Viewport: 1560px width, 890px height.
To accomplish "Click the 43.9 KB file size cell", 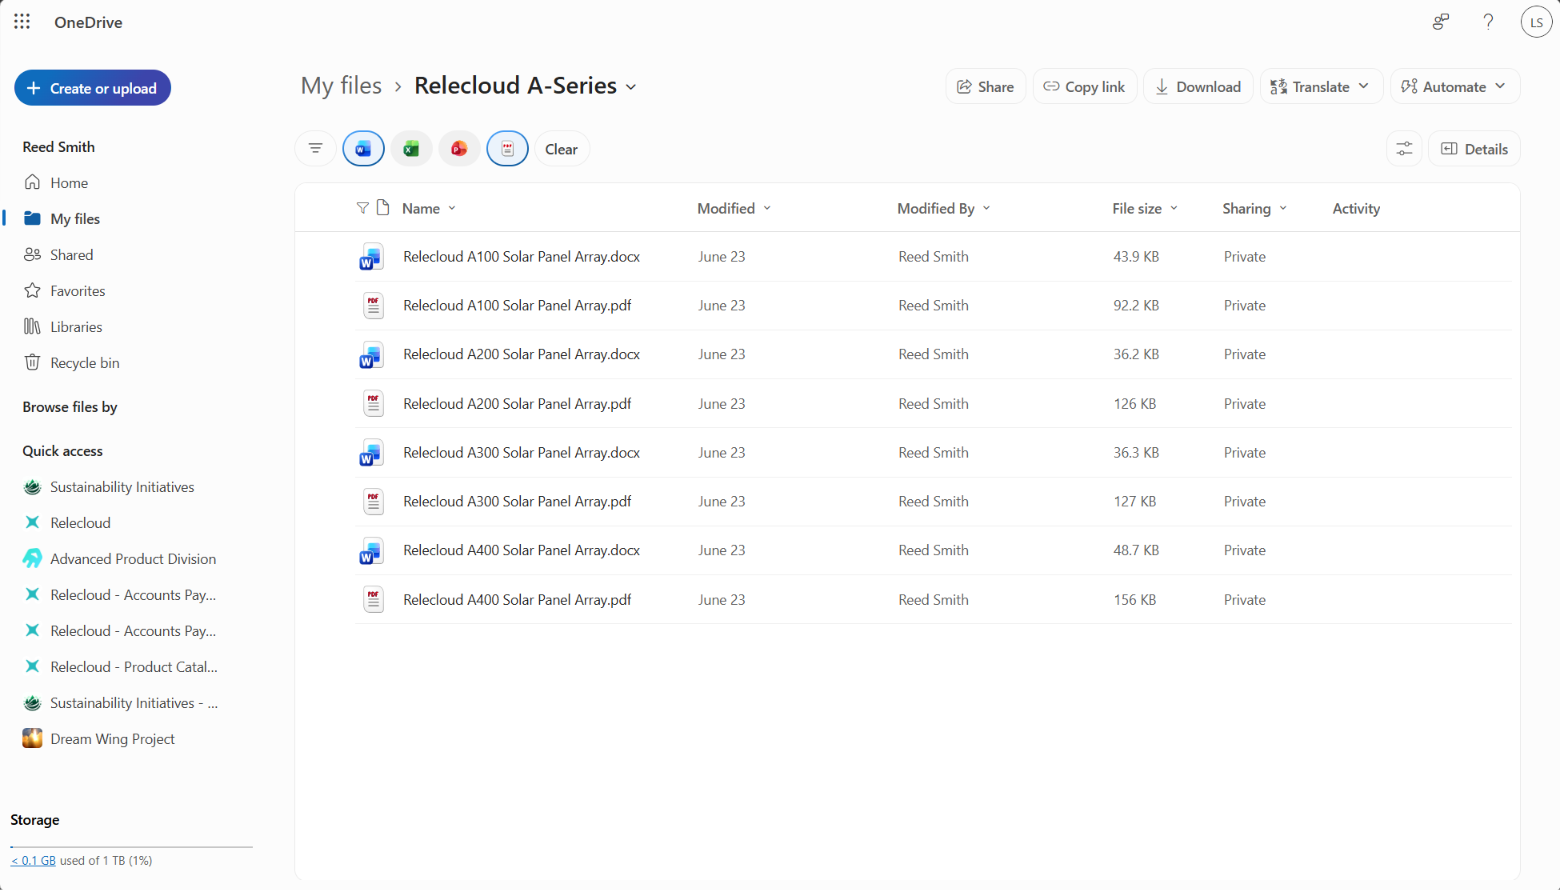I will (x=1136, y=257).
